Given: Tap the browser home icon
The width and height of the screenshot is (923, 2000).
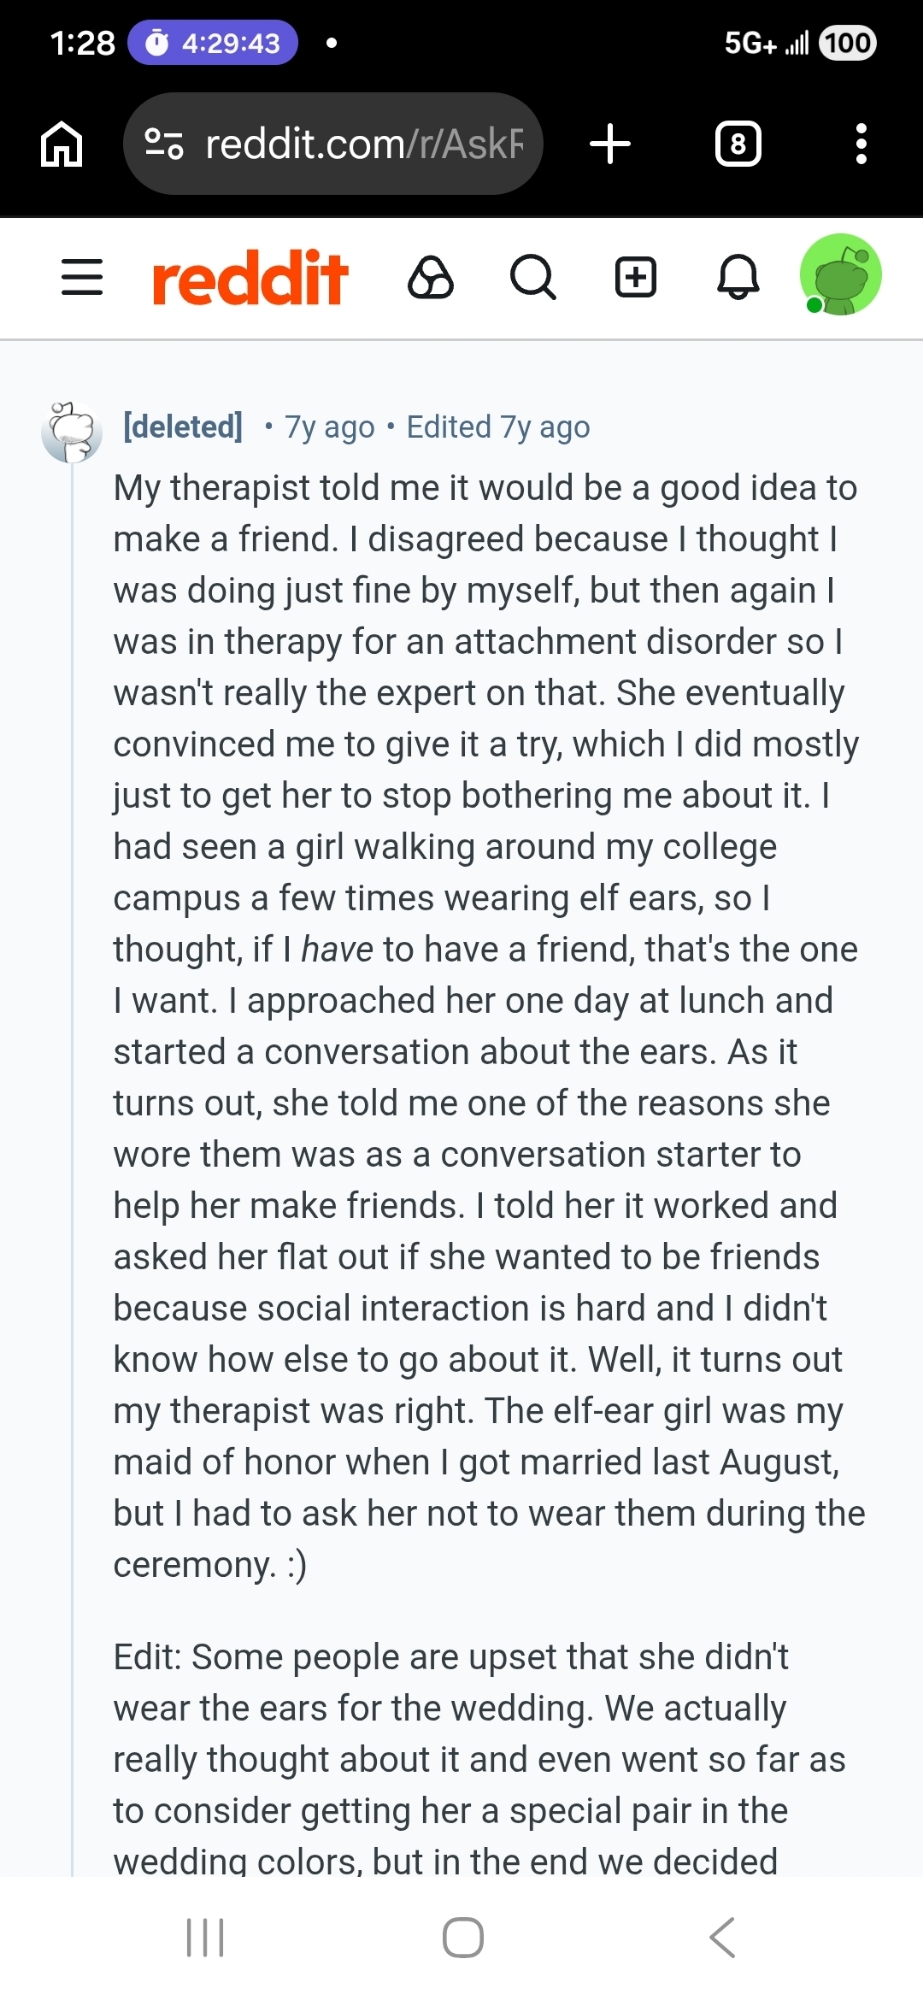Looking at the screenshot, I should (61, 144).
